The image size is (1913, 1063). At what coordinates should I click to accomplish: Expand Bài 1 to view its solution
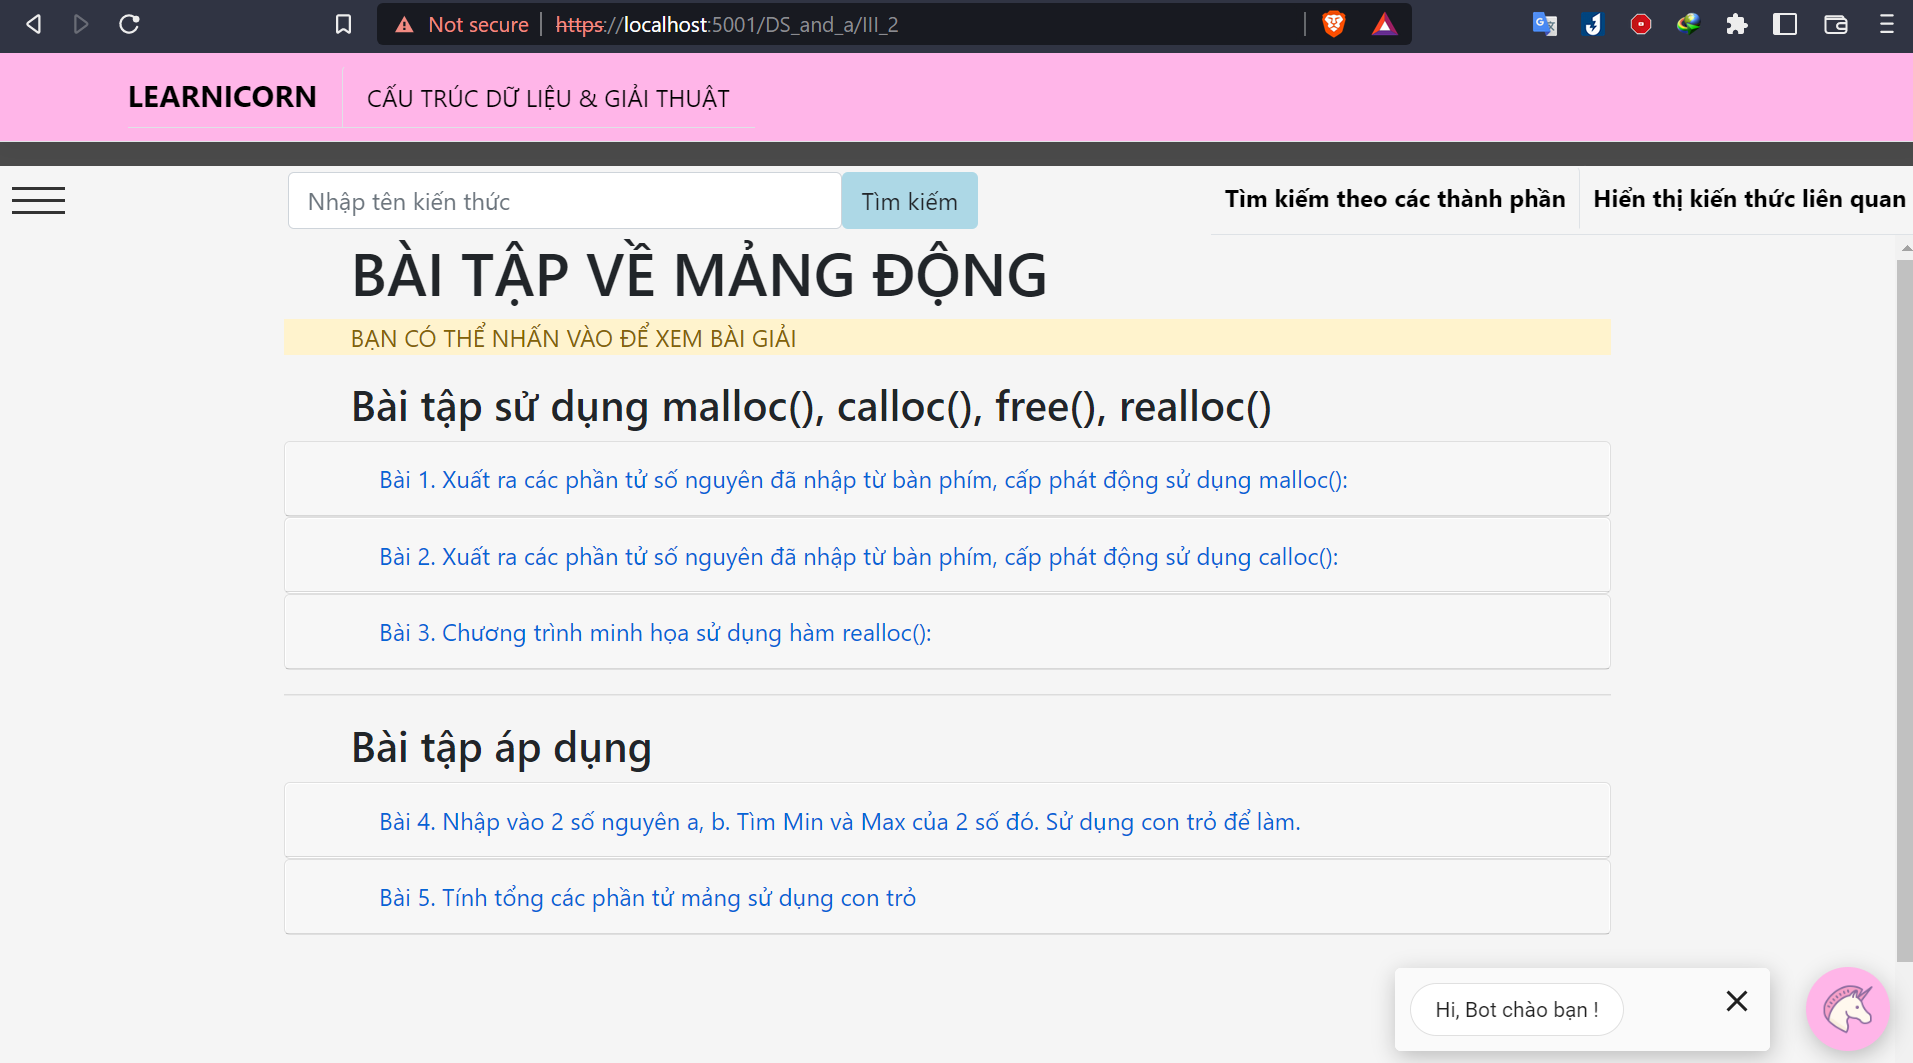click(x=862, y=479)
